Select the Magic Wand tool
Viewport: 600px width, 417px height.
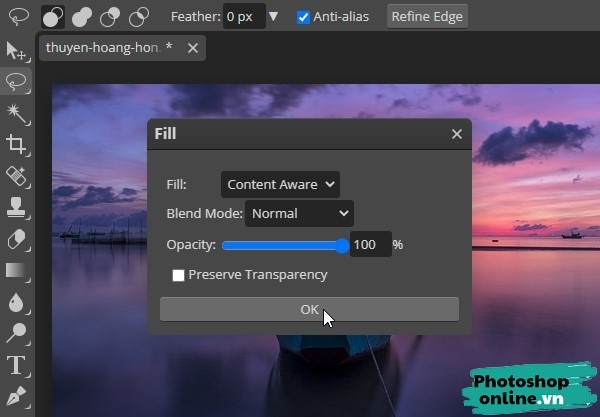point(16,112)
